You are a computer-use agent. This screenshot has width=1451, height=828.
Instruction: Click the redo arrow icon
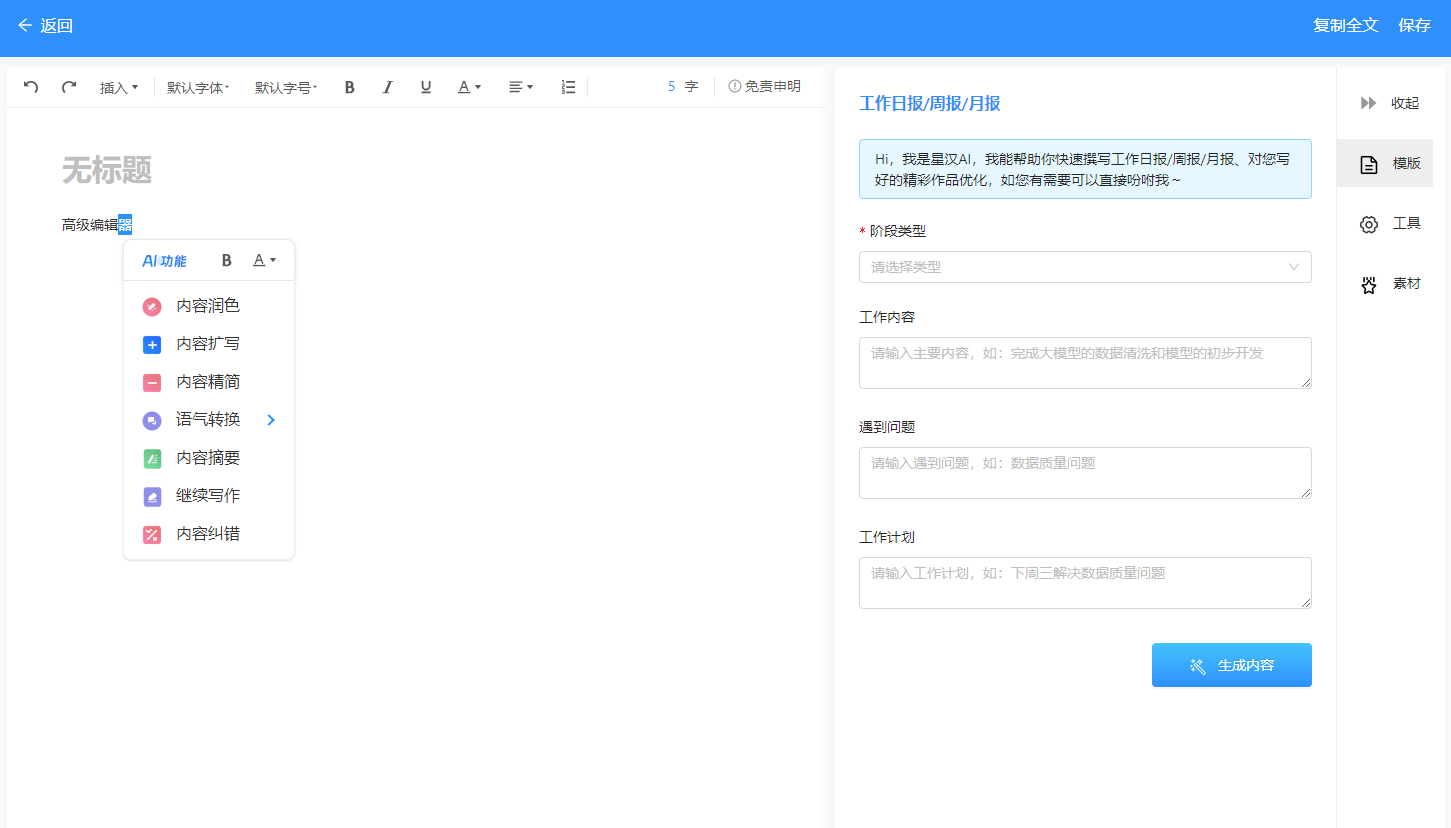point(69,87)
